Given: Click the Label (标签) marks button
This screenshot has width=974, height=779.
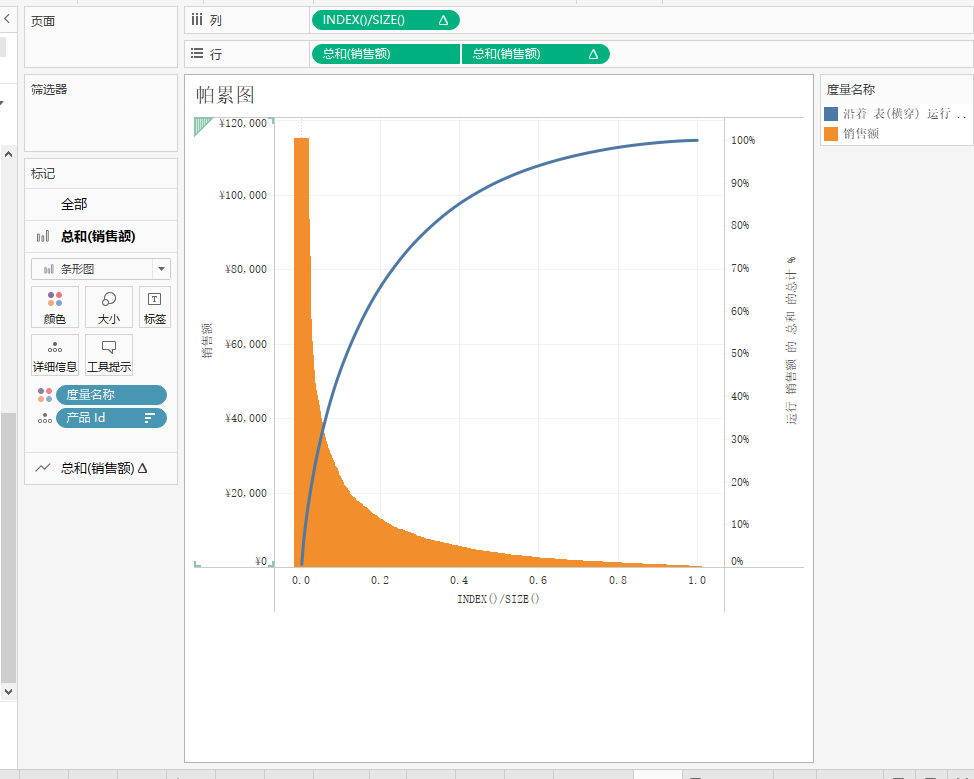Looking at the screenshot, I should (x=155, y=307).
